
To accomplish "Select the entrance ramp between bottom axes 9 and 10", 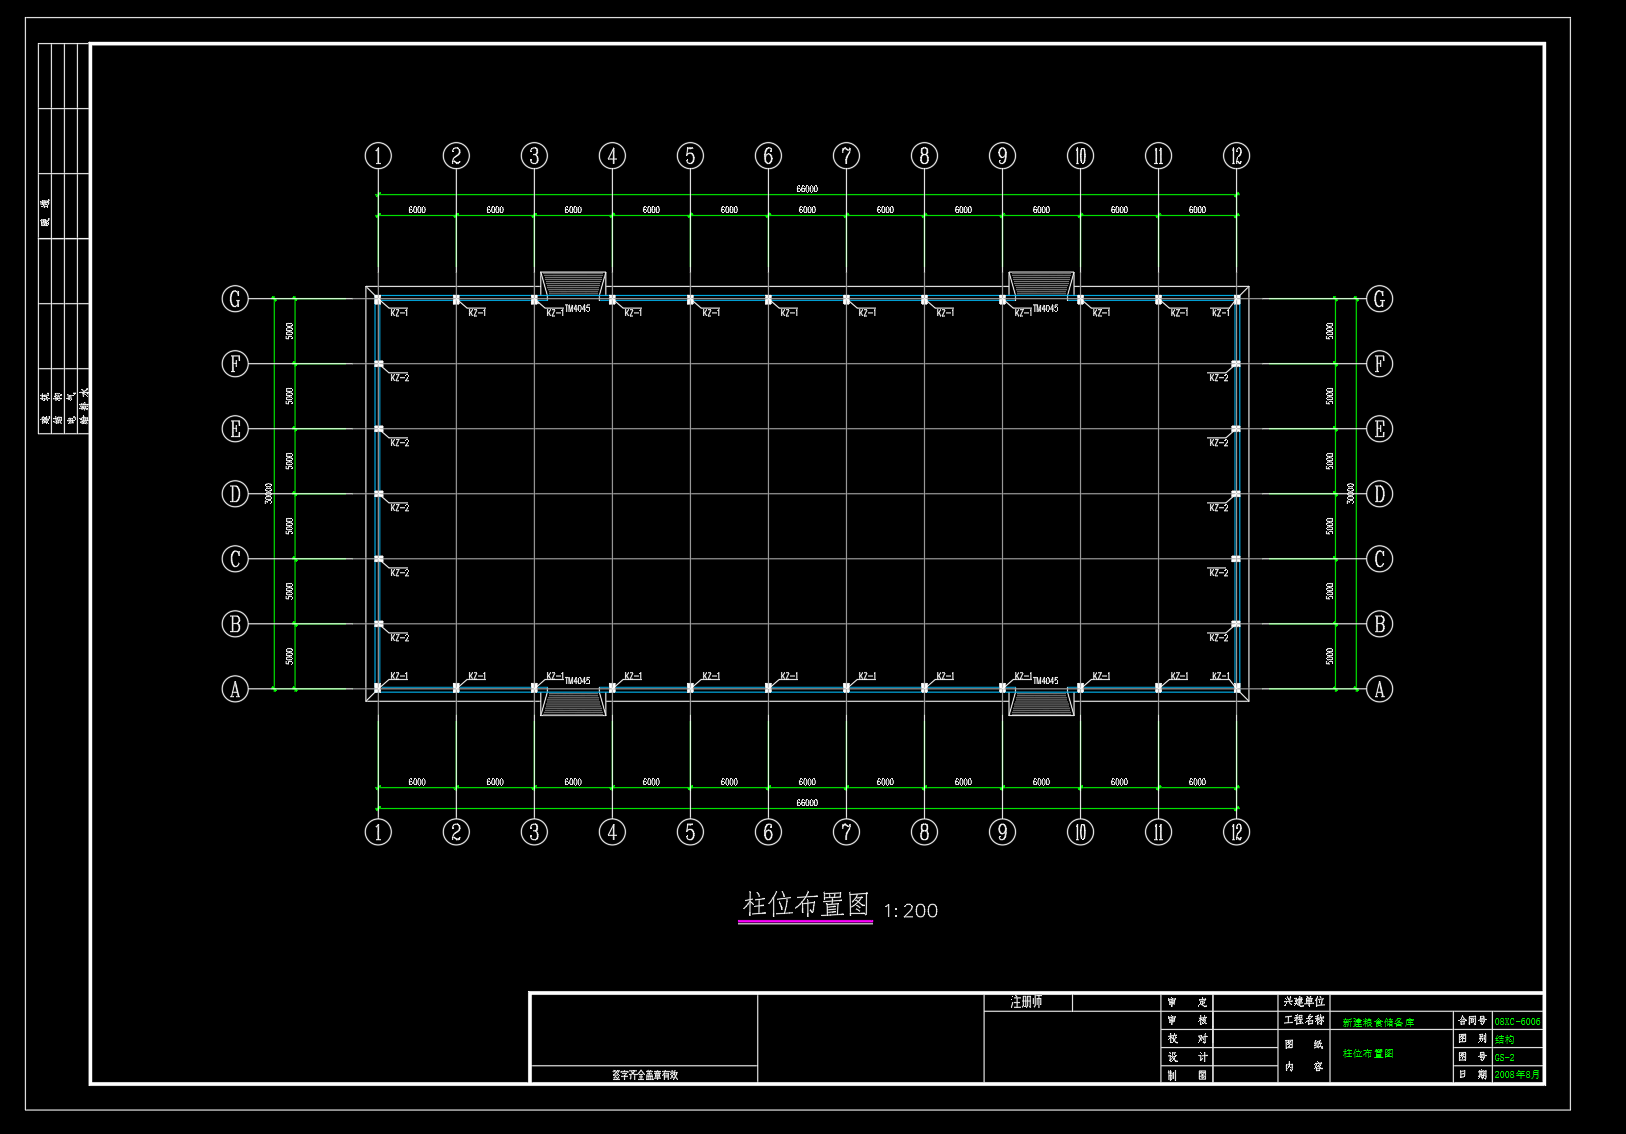I will tap(1041, 703).
